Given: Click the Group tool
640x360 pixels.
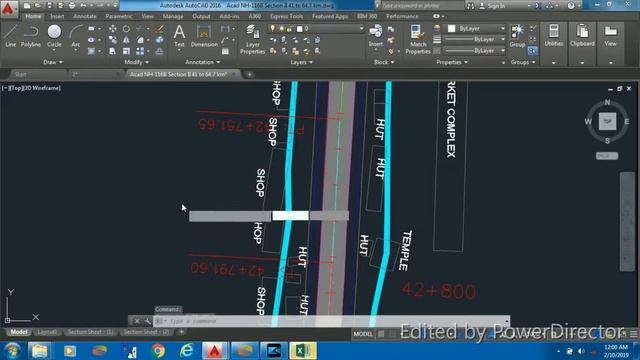Looking at the screenshot, I should [x=517, y=36].
